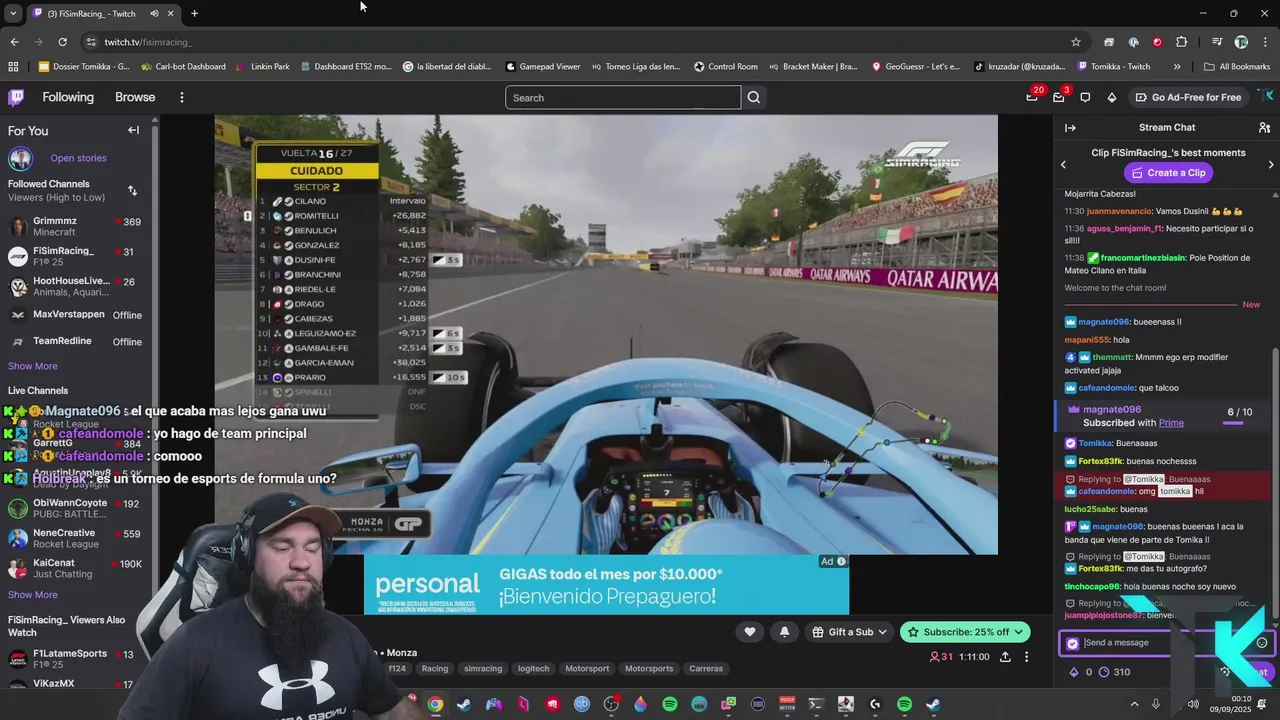The width and height of the screenshot is (1280, 720).
Task: Open the three-dot more menu beside Browse
Action: (181, 97)
